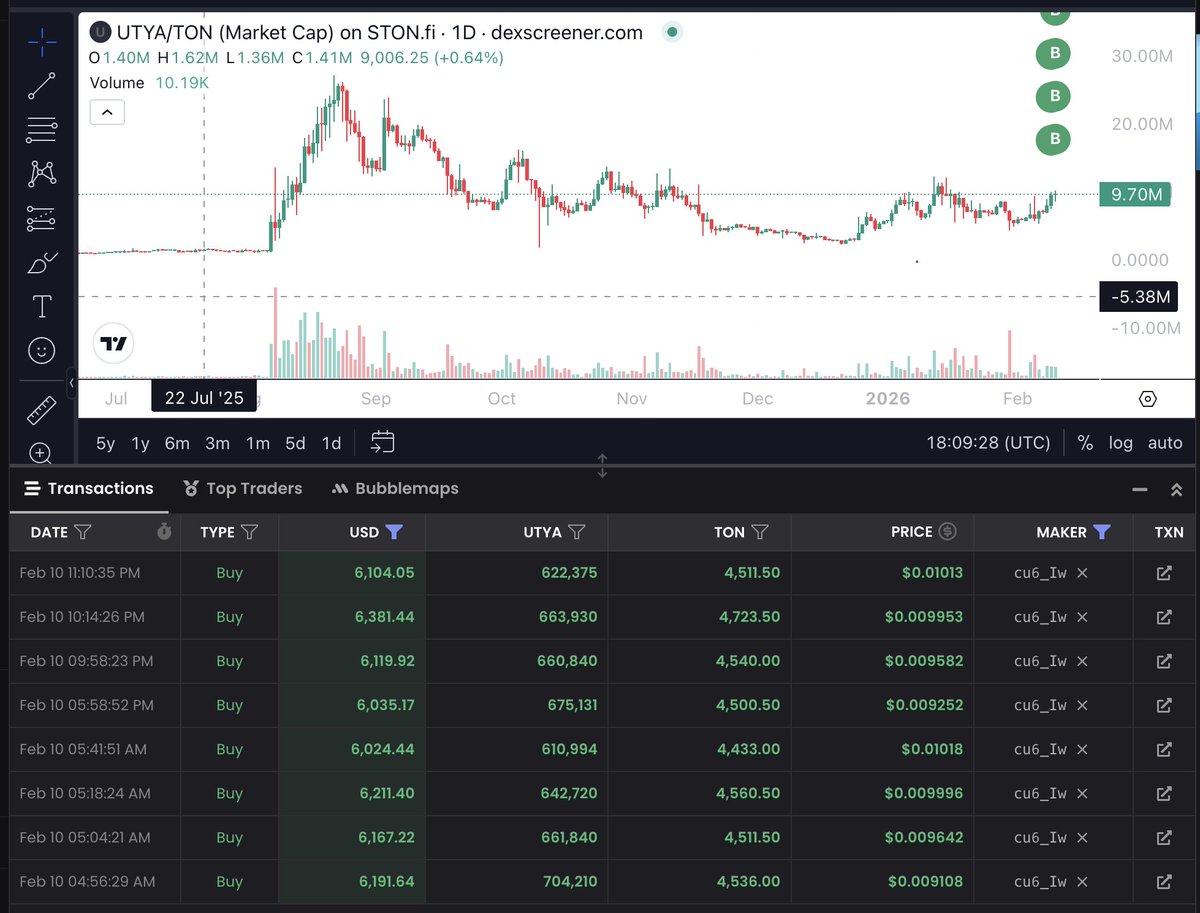Viewport: 1200px width, 913px height.
Task: Open the 10:14:26 PM transaction link
Action: (x=1164, y=617)
